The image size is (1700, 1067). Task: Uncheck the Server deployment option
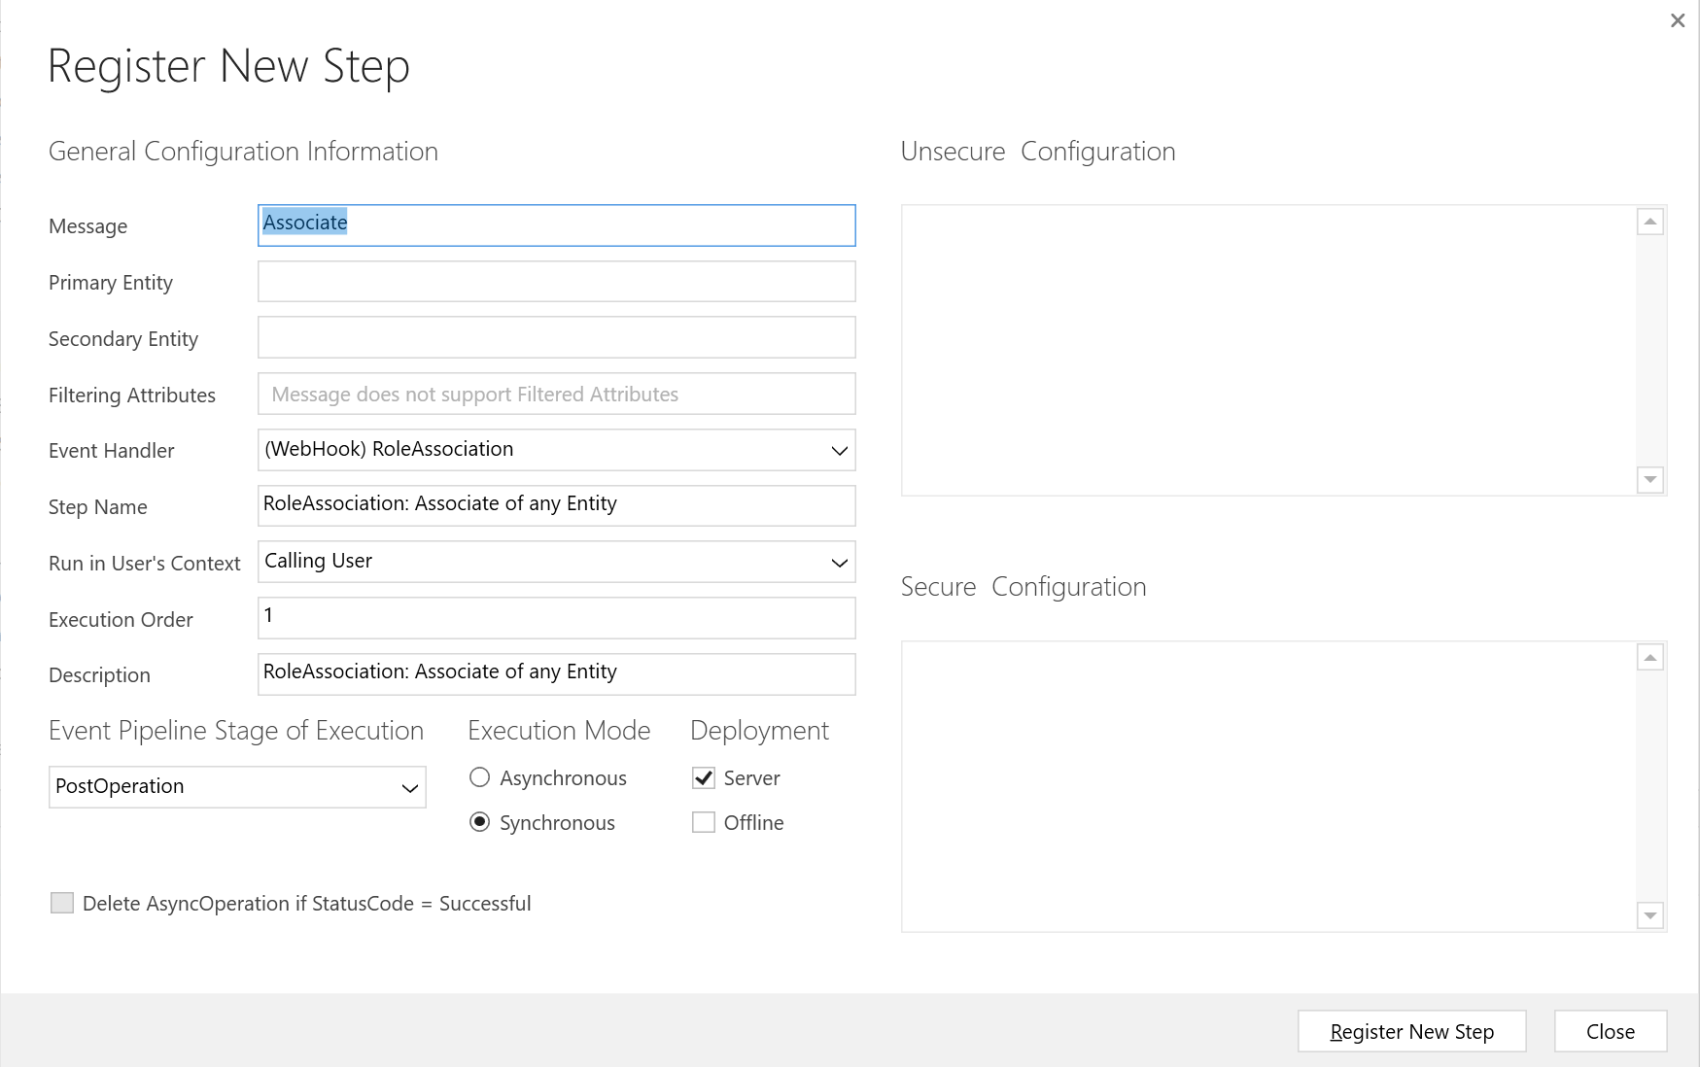[x=703, y=777]
